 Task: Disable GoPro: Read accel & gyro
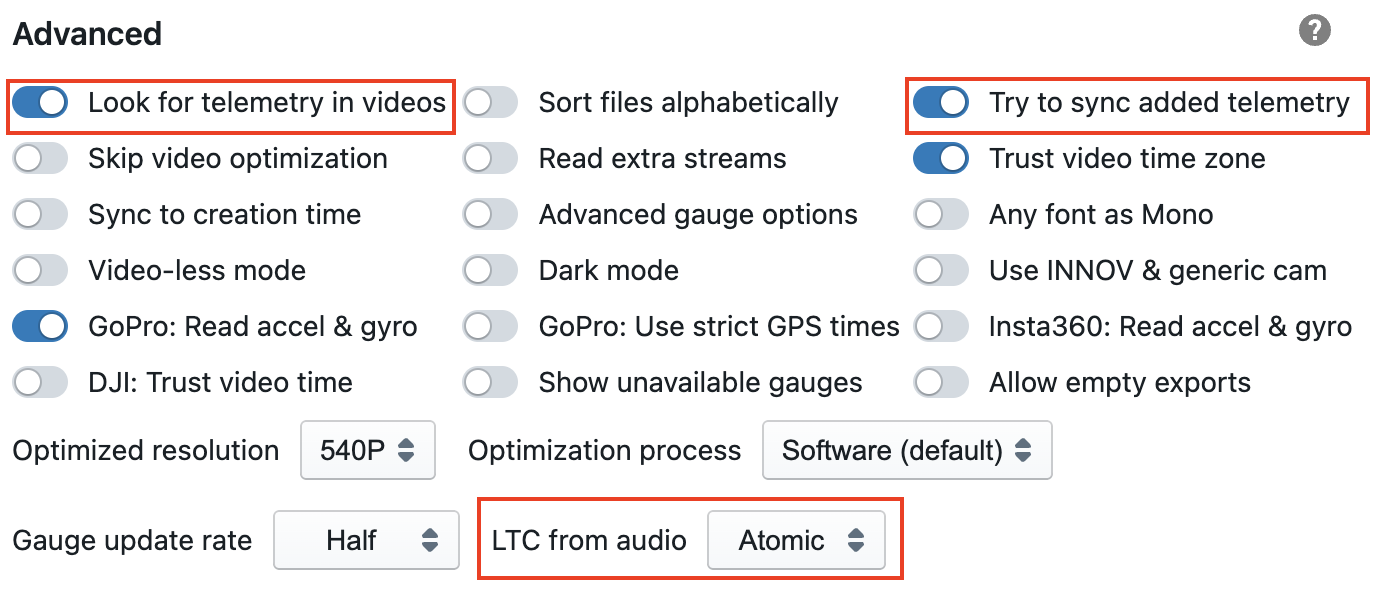40,326
